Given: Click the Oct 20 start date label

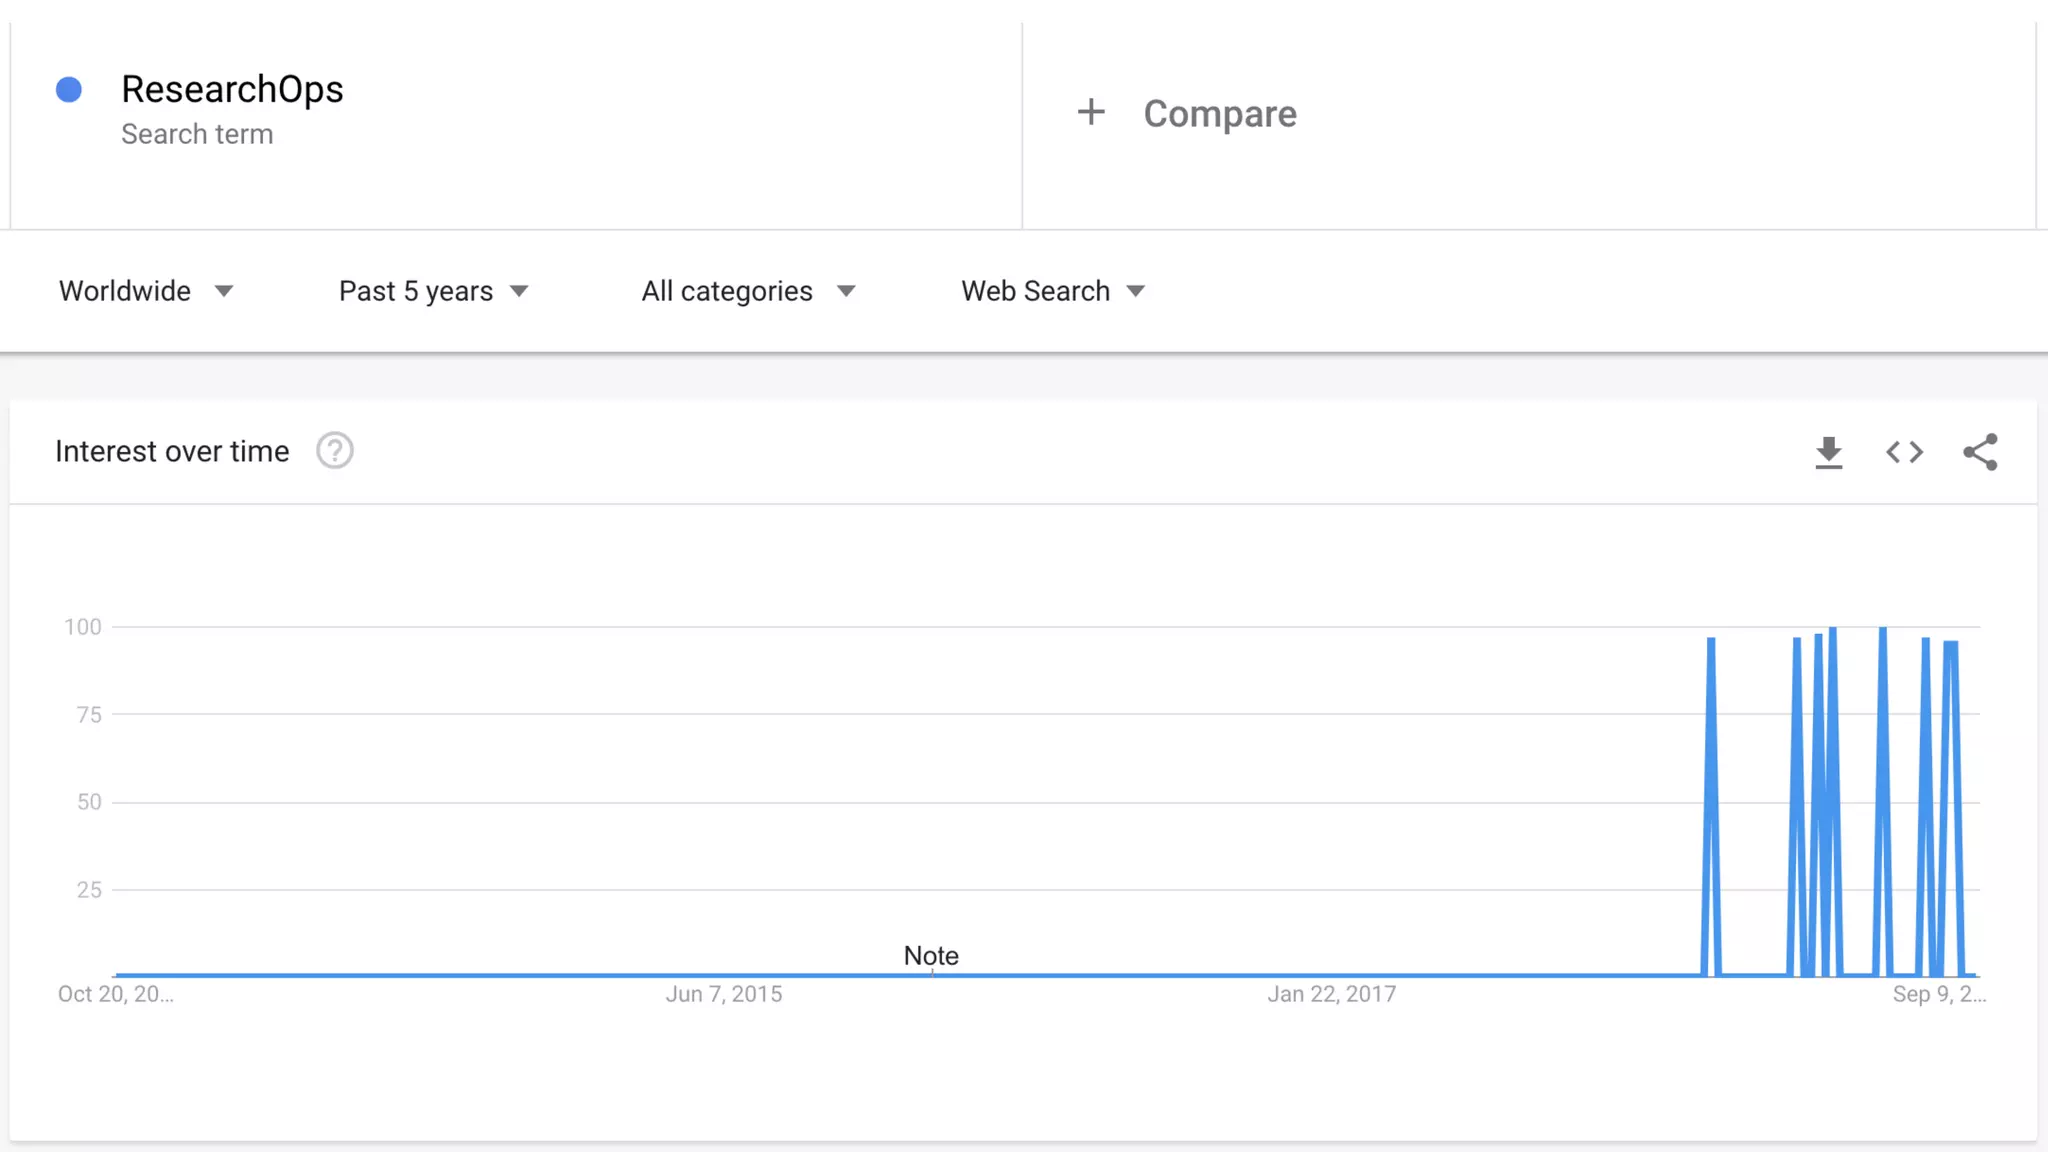Looking at the screenshot, I should [115, 994].
